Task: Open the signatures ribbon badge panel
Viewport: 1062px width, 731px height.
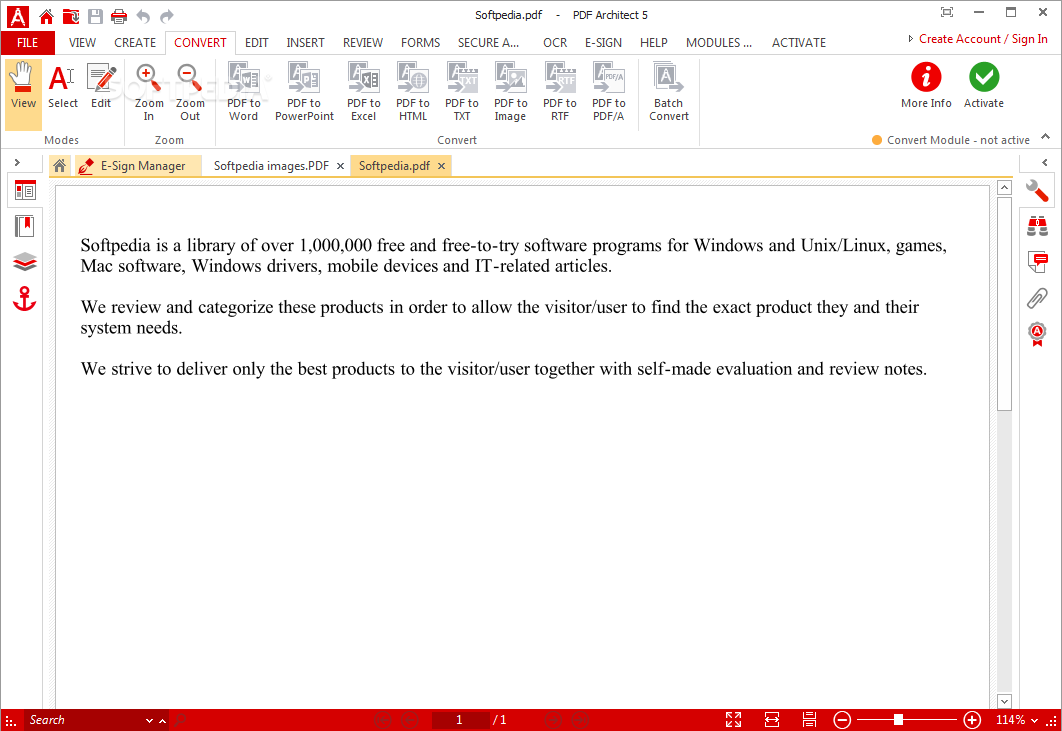Action: (1037, 334)
